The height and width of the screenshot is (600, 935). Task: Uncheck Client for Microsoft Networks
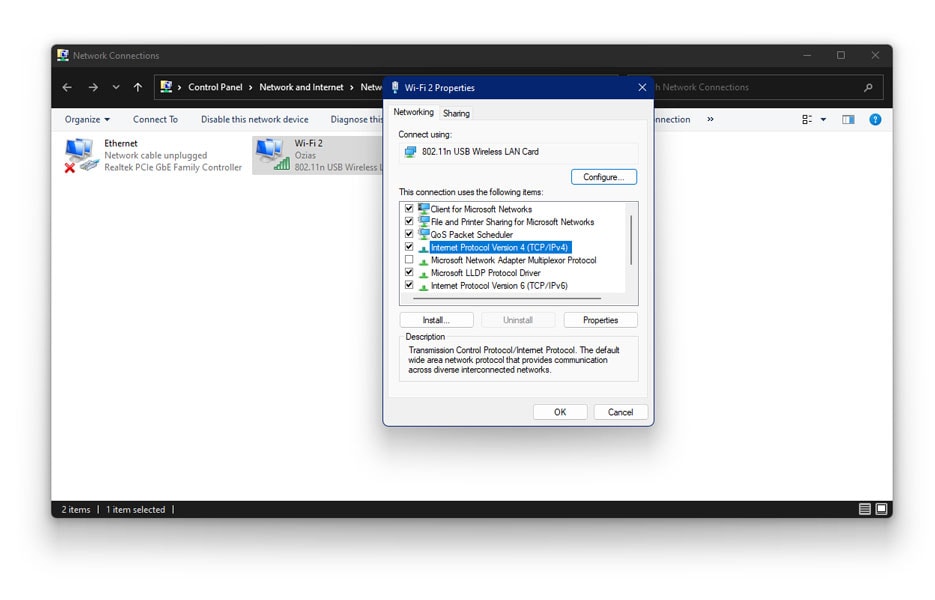409,208
